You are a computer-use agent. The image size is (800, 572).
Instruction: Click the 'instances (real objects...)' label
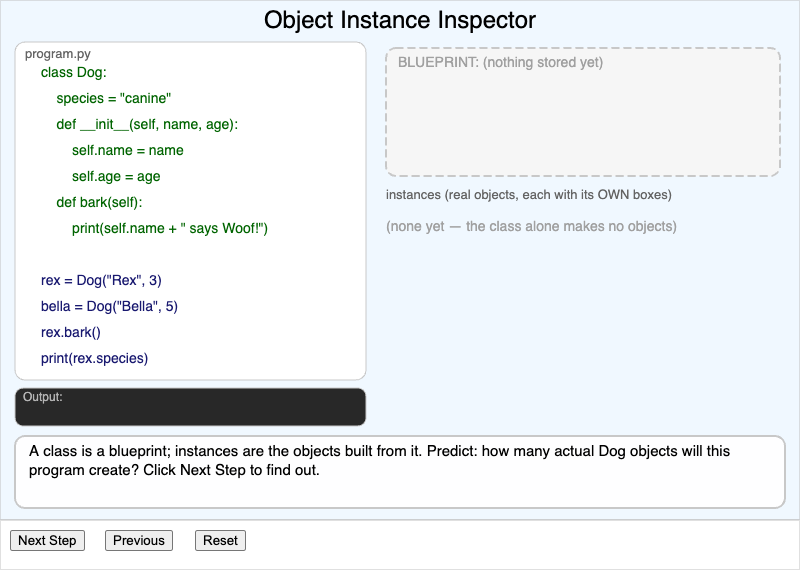click(x=529, y=195)
